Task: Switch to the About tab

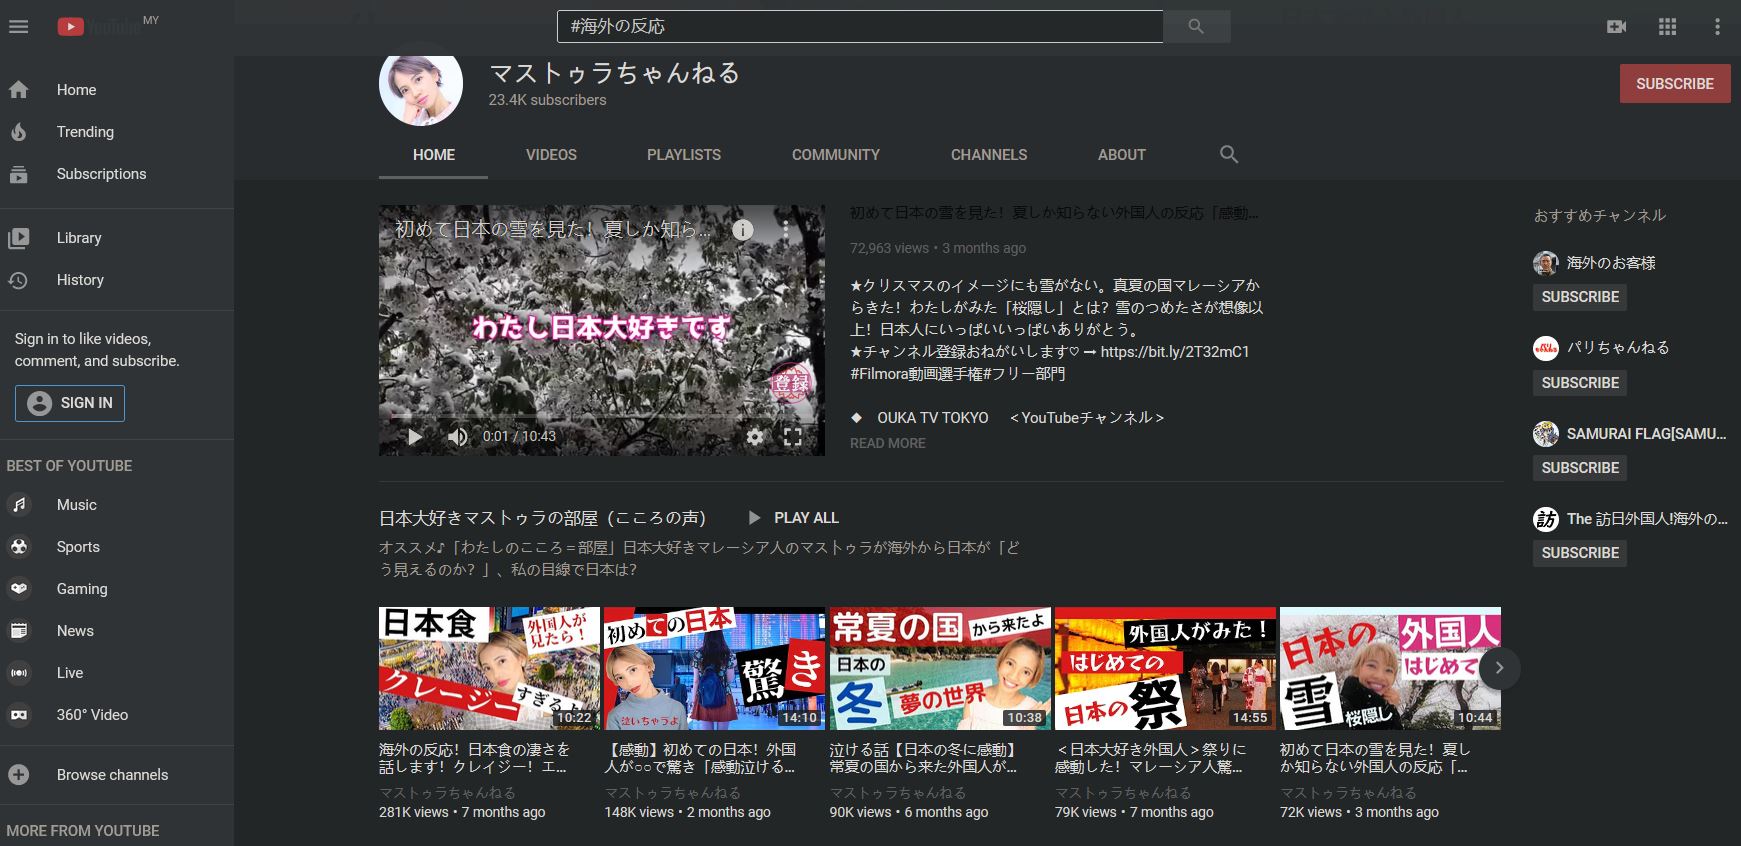Action: [1122, 155]
